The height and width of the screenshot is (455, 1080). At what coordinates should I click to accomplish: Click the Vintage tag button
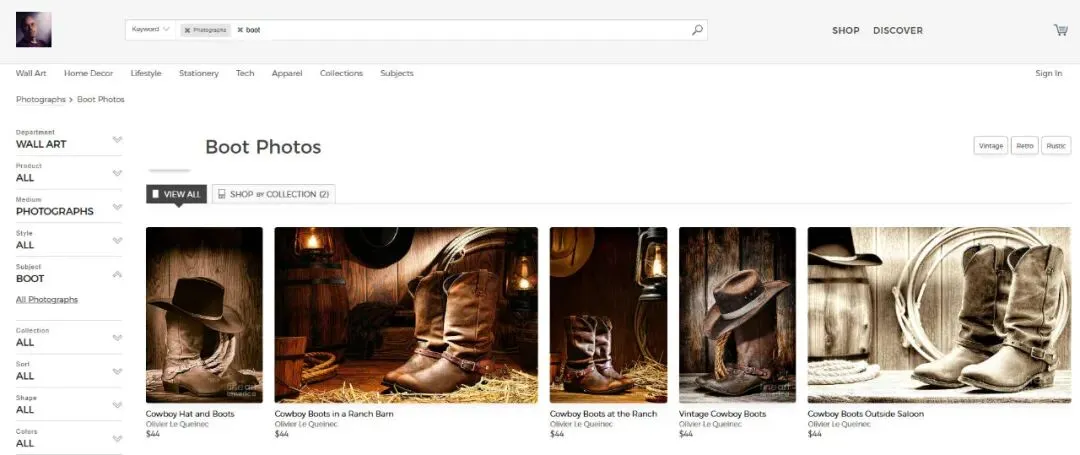click(x=990, y=146)
